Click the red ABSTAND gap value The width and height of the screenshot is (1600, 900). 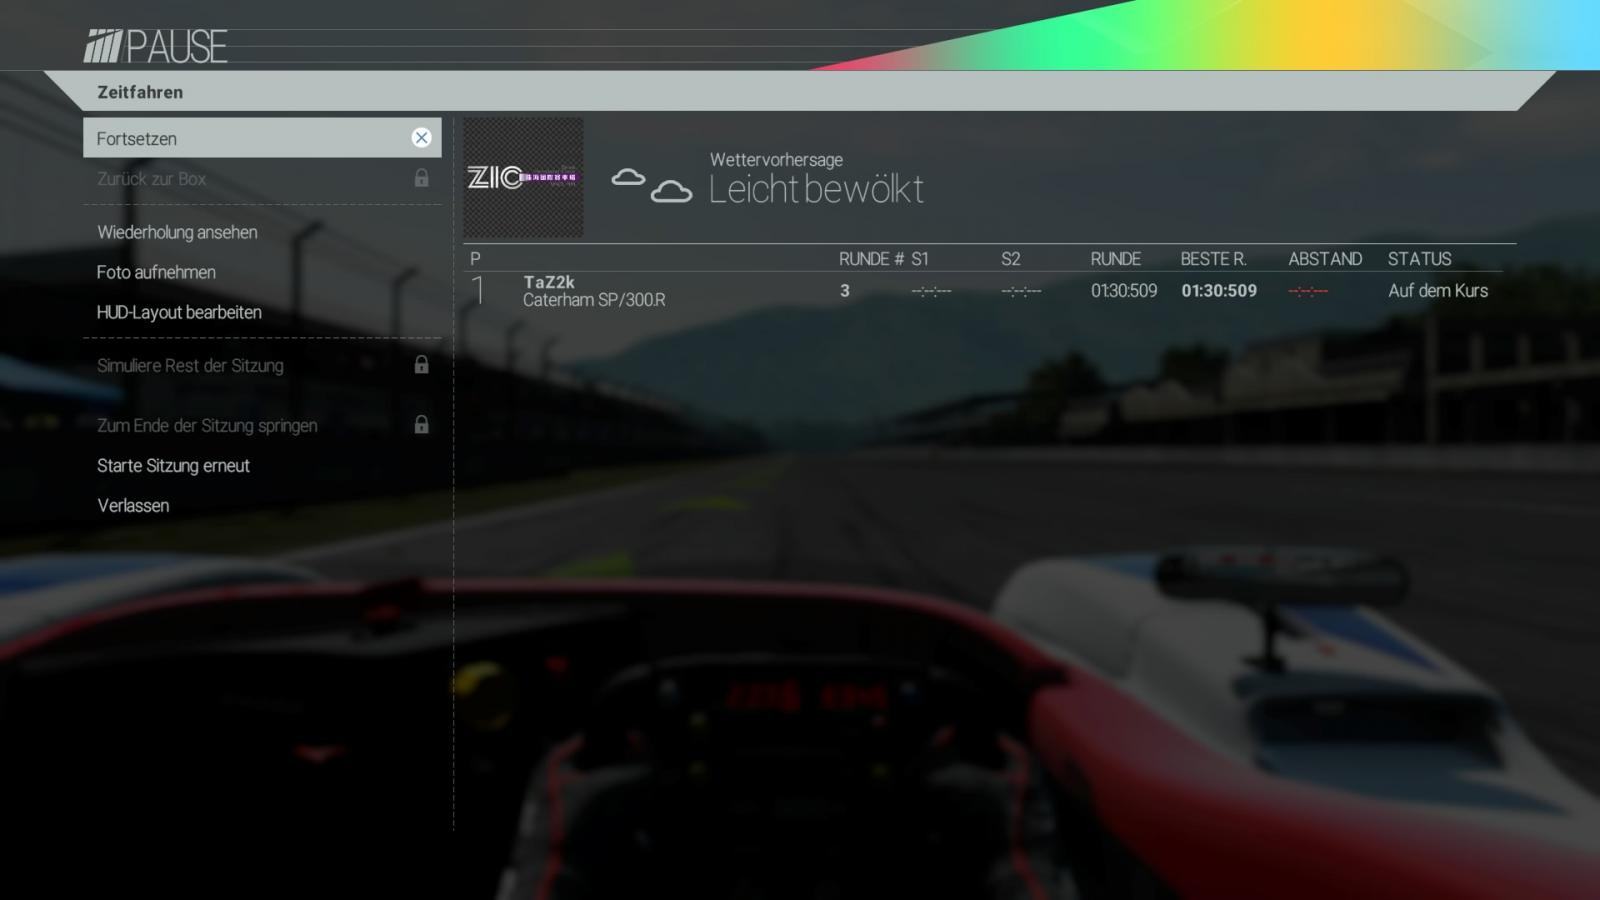(1308, 291)
